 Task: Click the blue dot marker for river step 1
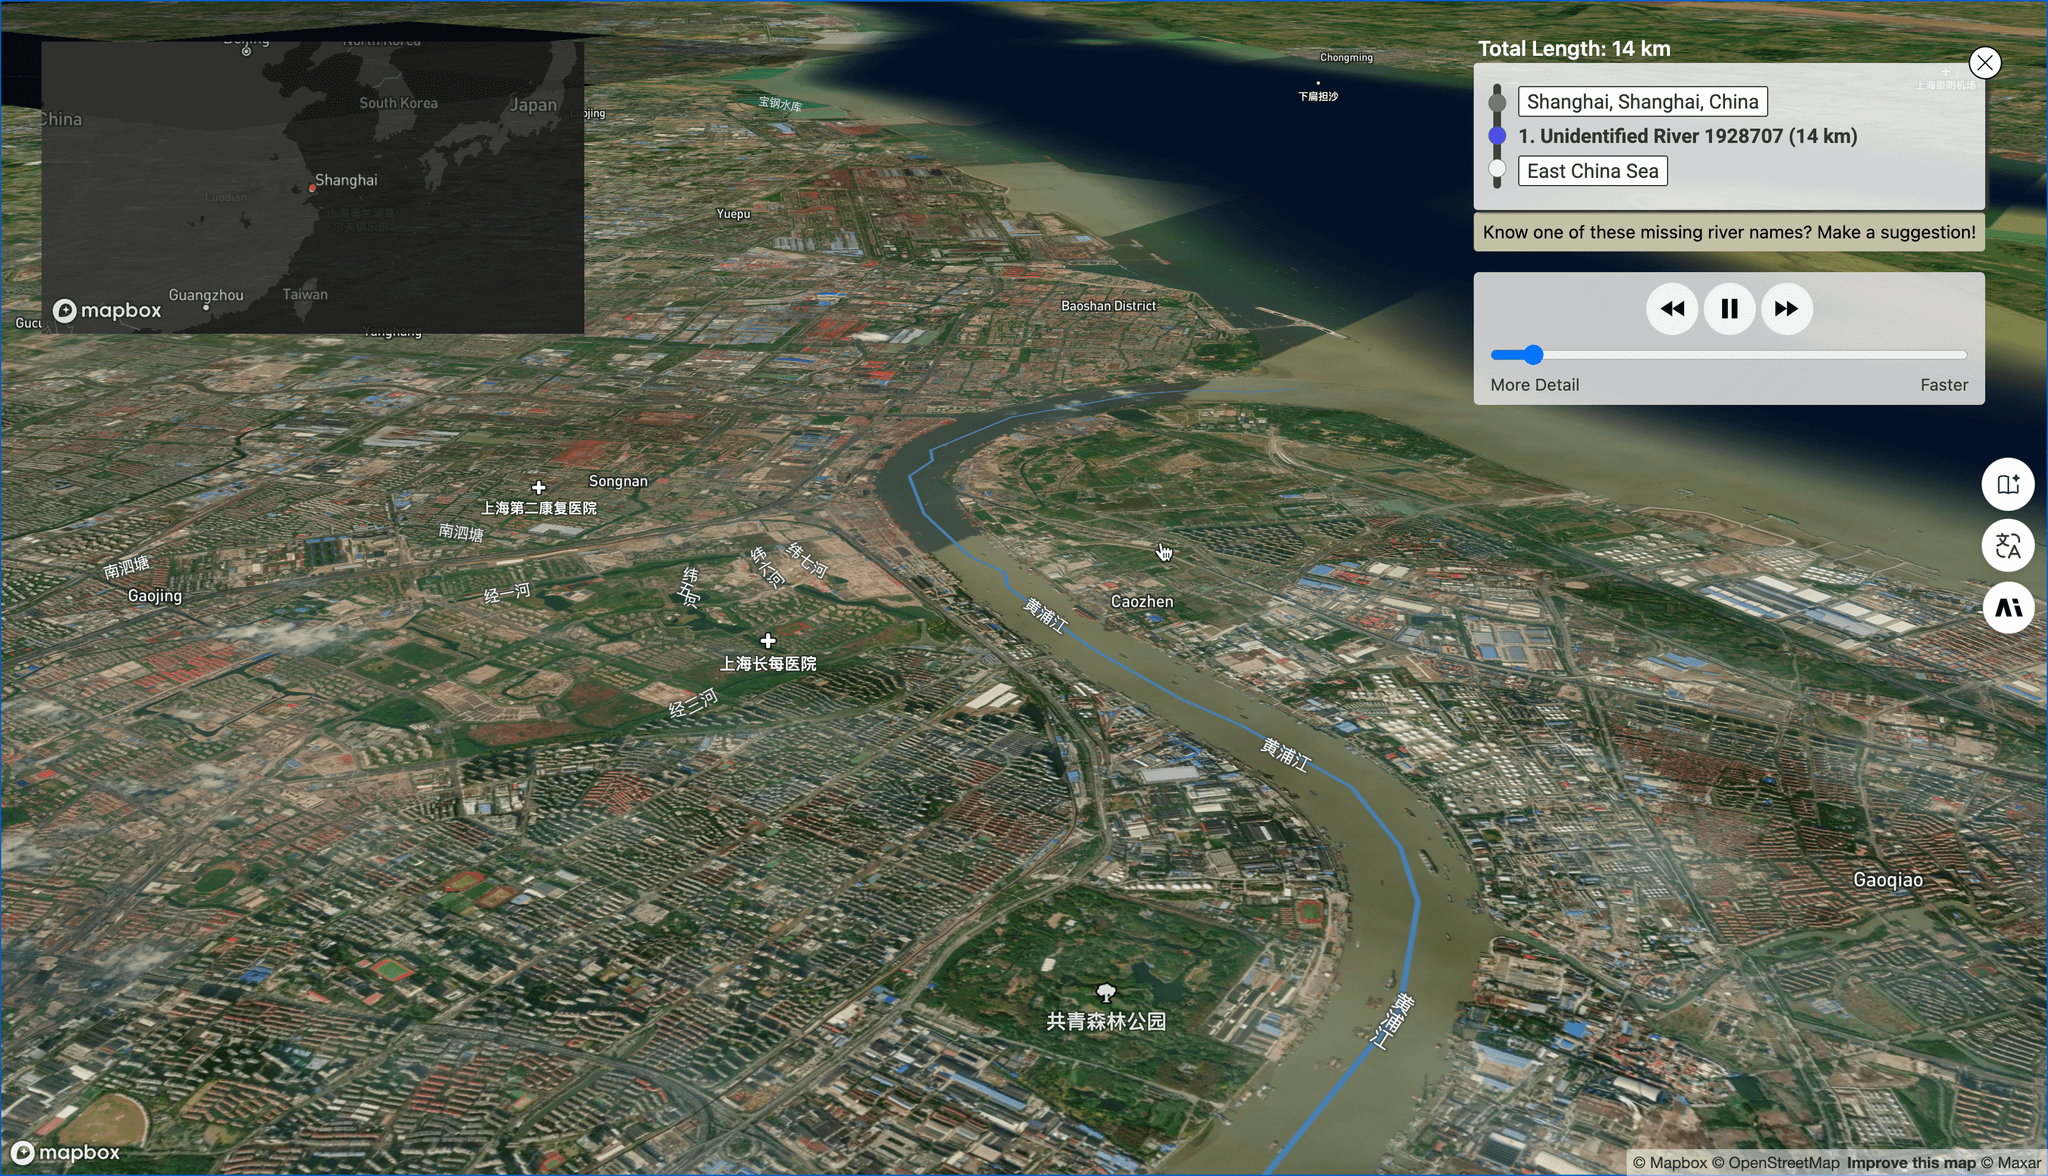[1497, 136]
